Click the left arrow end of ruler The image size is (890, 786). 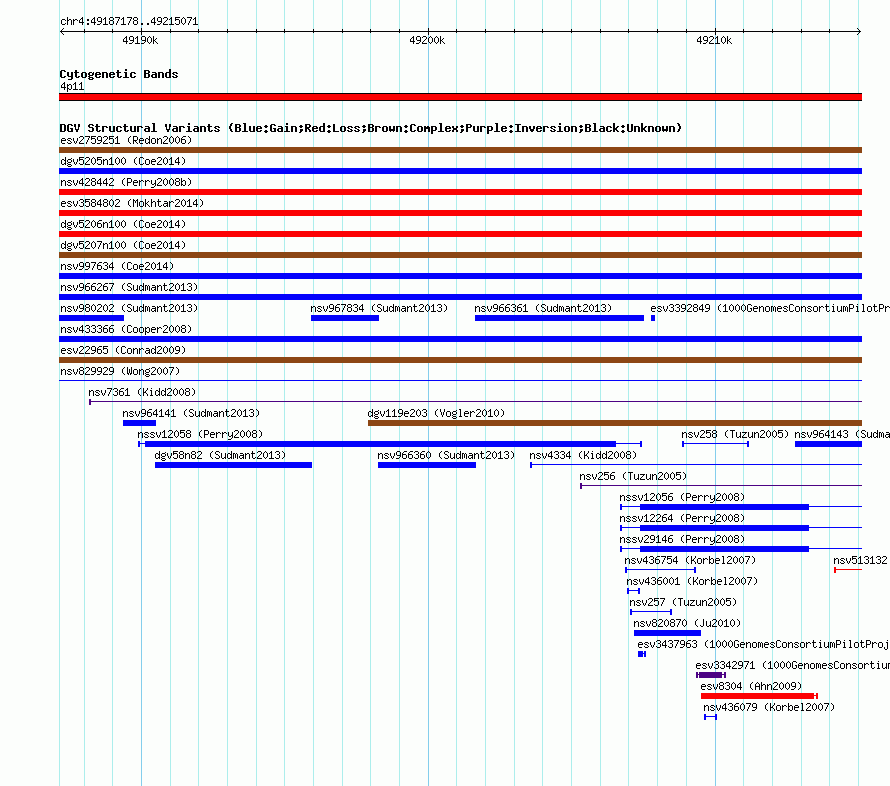tap(62, 31)
